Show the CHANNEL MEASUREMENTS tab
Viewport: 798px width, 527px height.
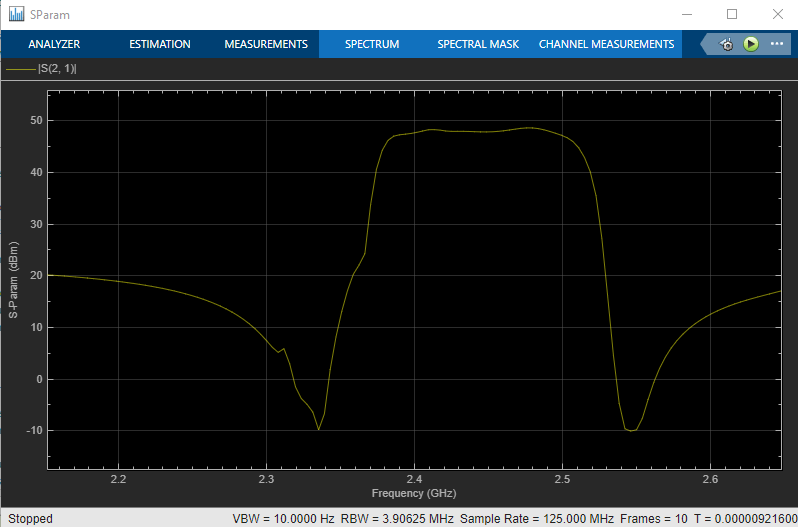click(x=606, y=44)
